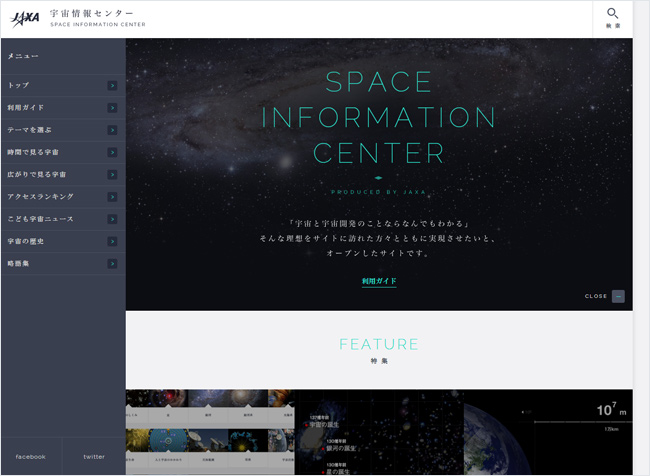Click arrow icon beside アクセスランキング
650x476 pixels.
point(112,197)
